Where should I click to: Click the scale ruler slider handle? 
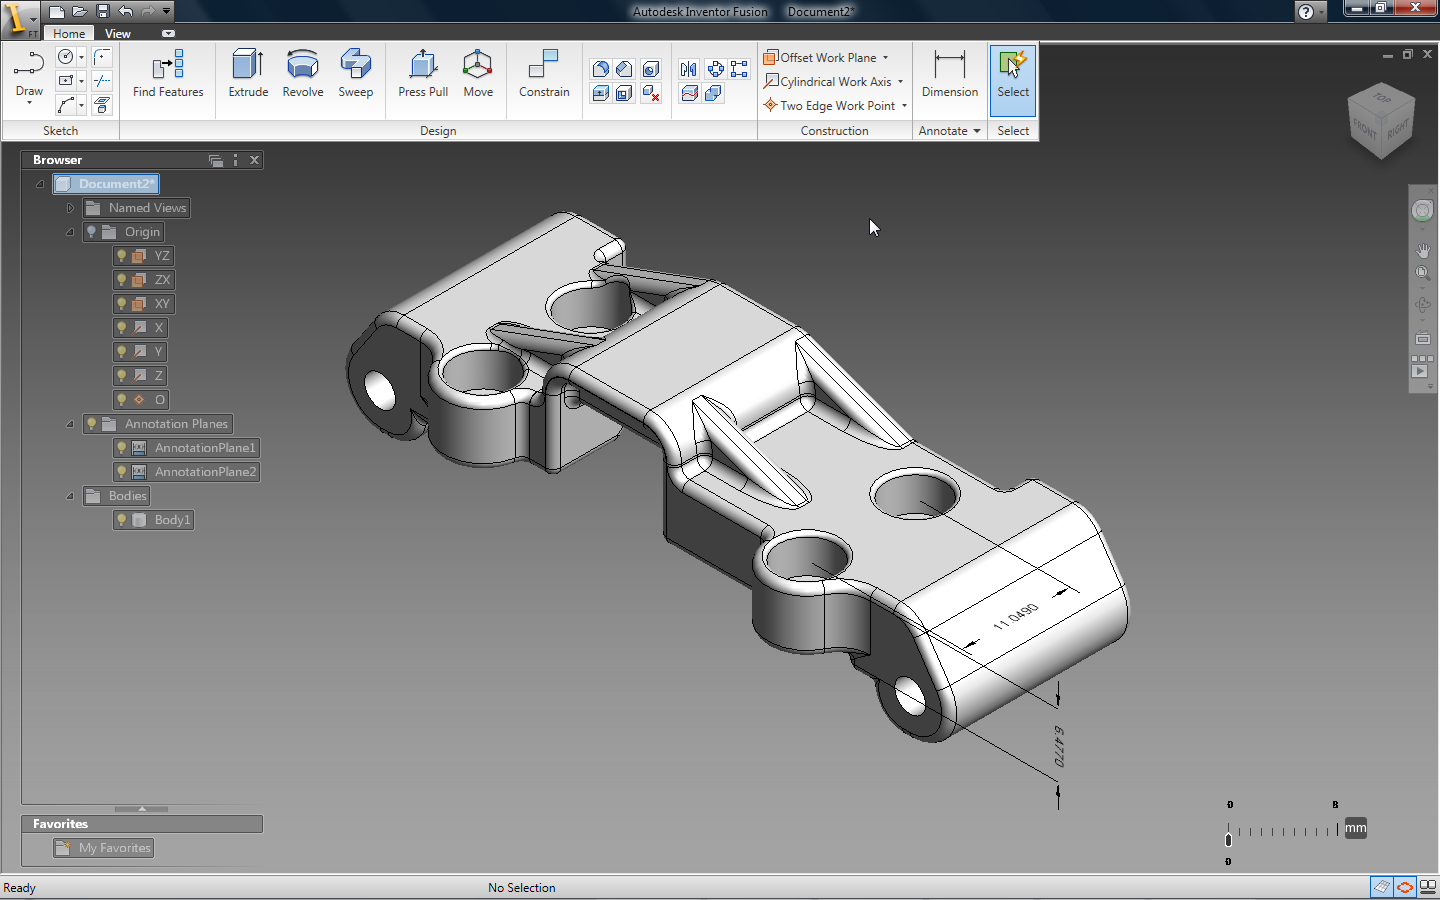pyautogui.click(x=1228, y=840)
